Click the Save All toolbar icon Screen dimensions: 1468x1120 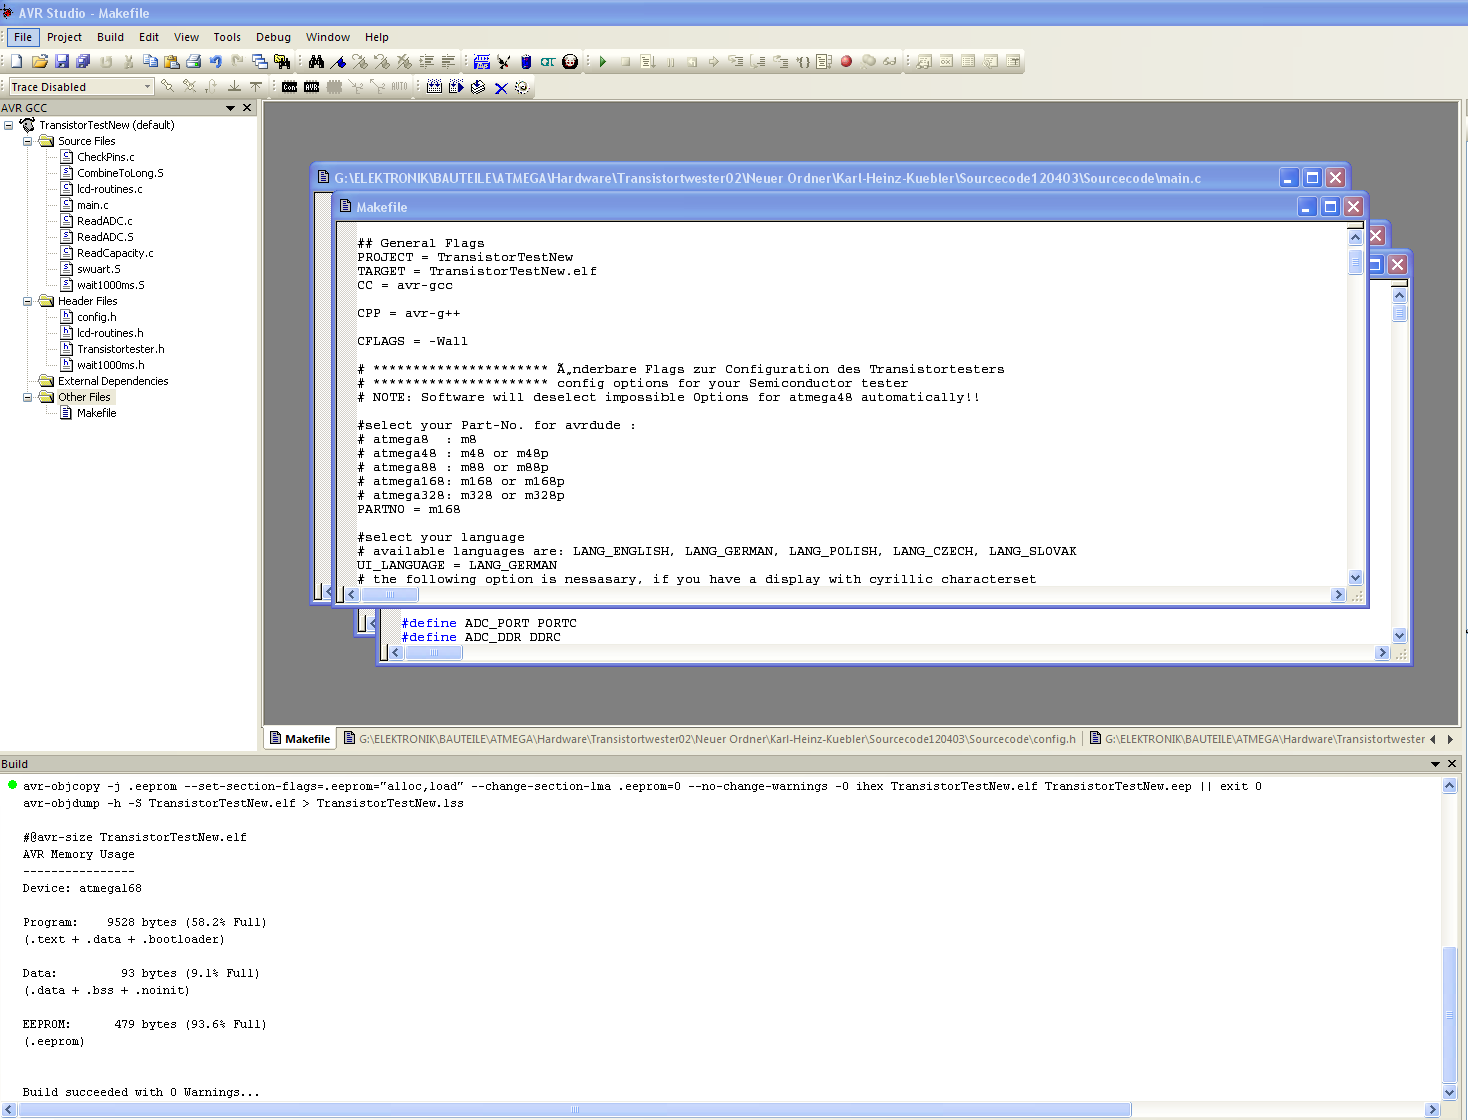[84, 62]
